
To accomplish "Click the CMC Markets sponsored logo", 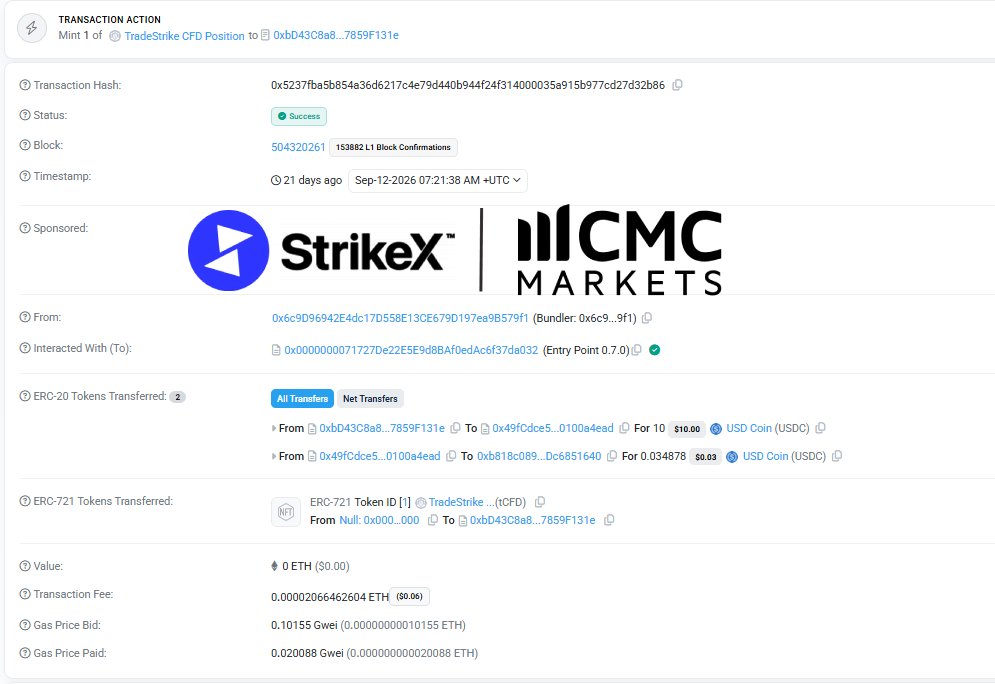I will coord(619,251).
